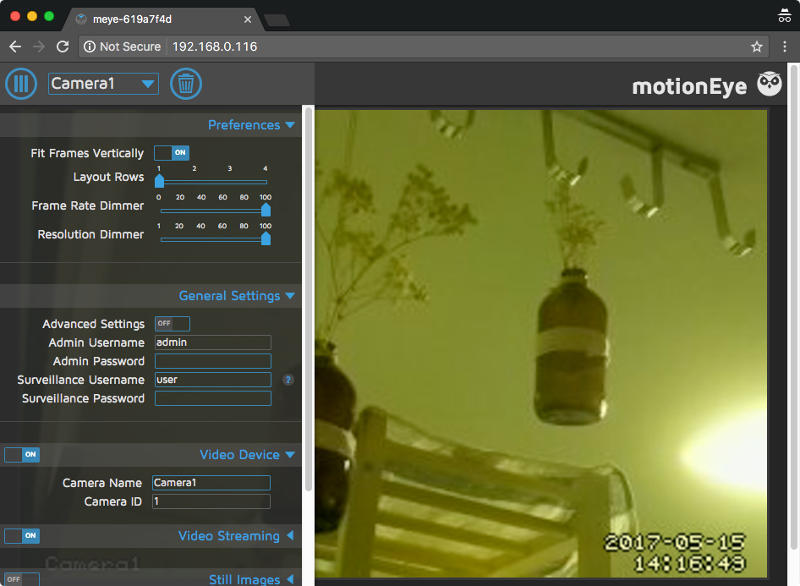Bookmark the page using the star icon

[x=755, y=46]
